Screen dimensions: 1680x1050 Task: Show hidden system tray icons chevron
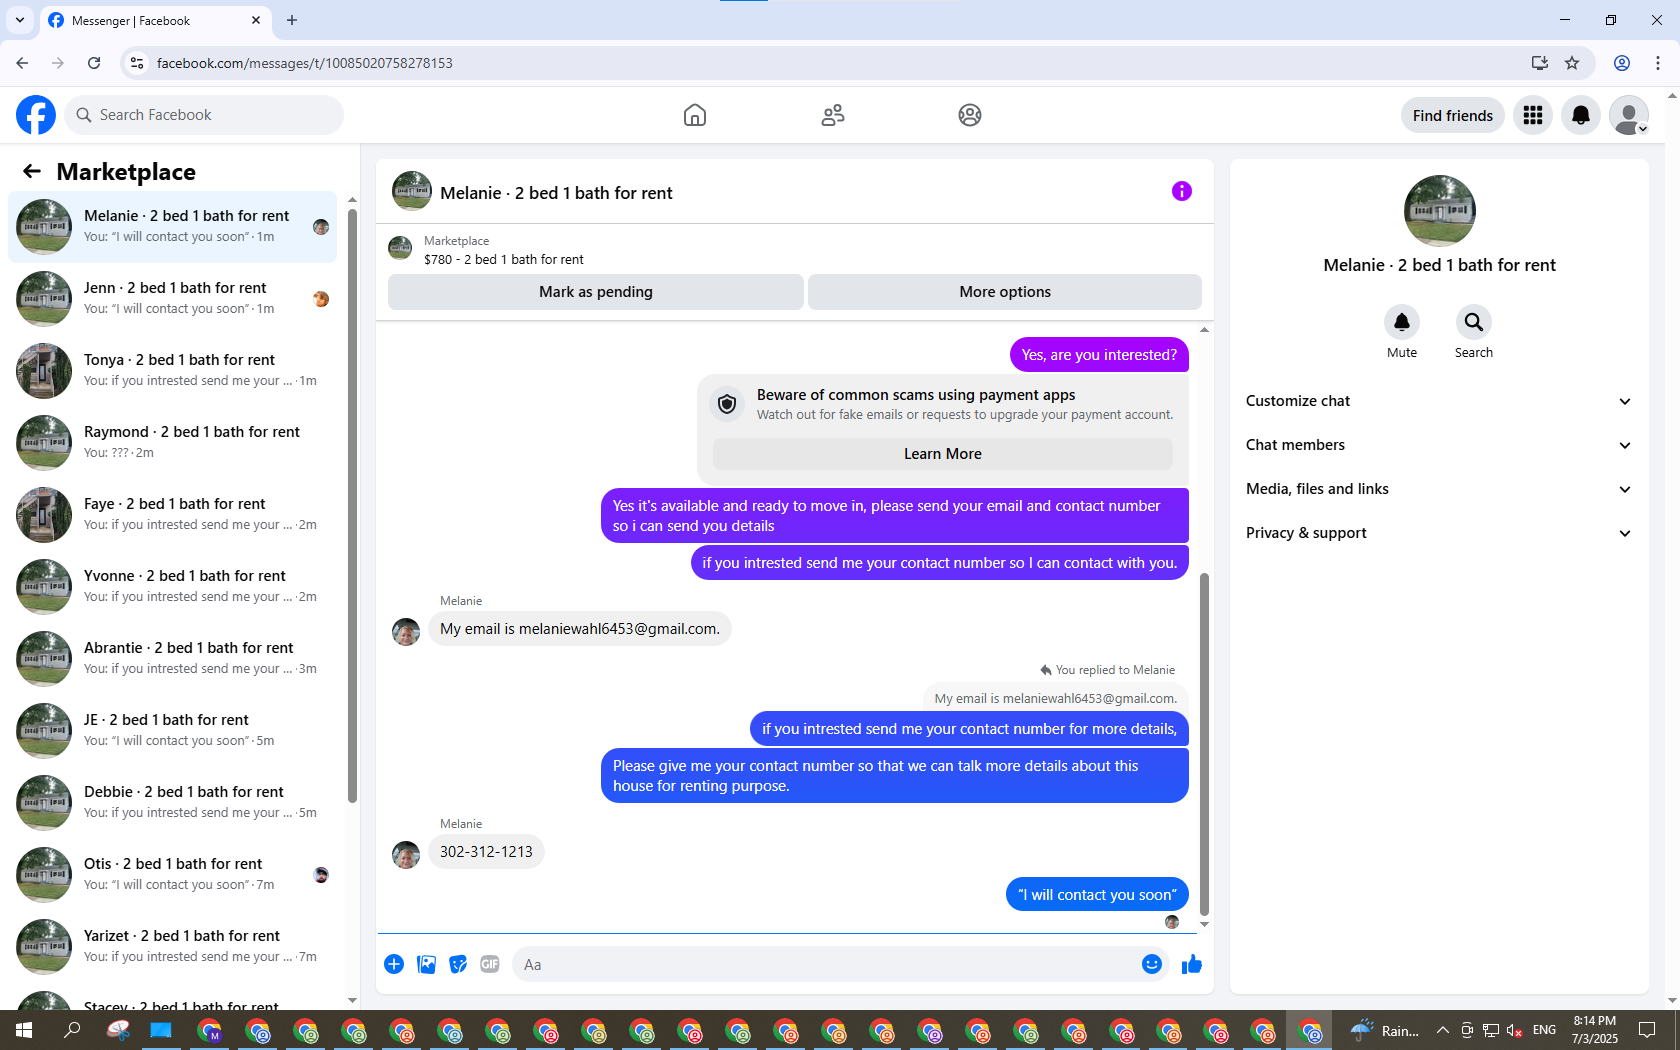pos(1442,1030)
